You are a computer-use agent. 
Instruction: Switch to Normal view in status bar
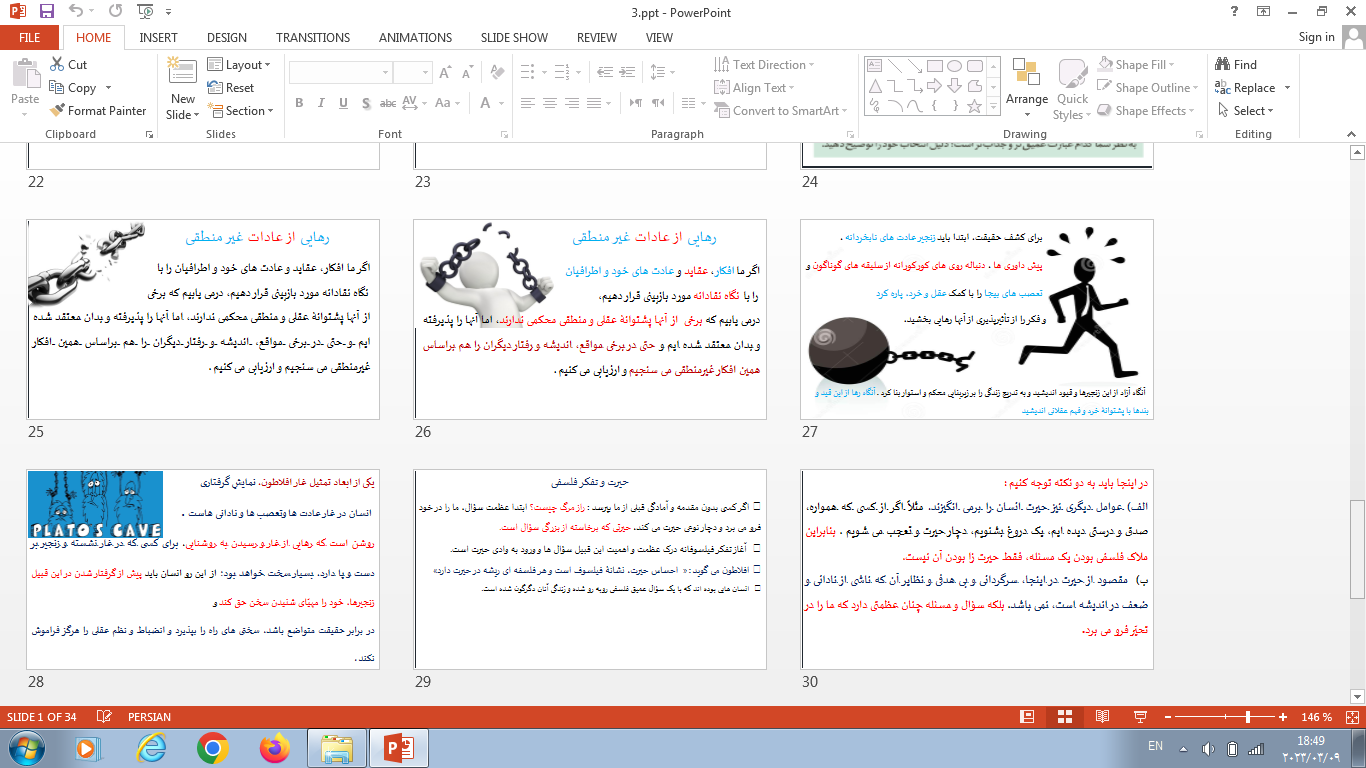[1026, 717]
